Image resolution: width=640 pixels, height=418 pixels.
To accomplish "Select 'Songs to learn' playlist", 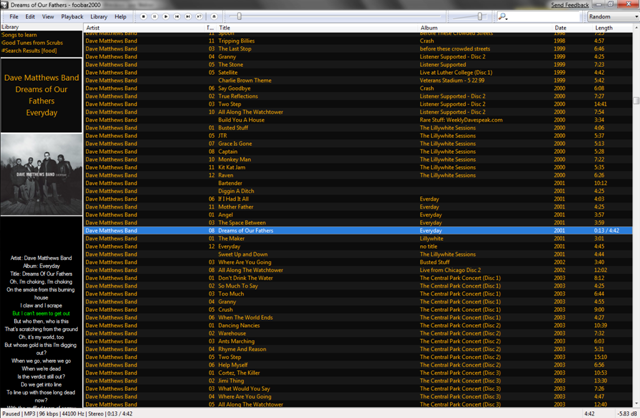I will click(x=19, y=35).
